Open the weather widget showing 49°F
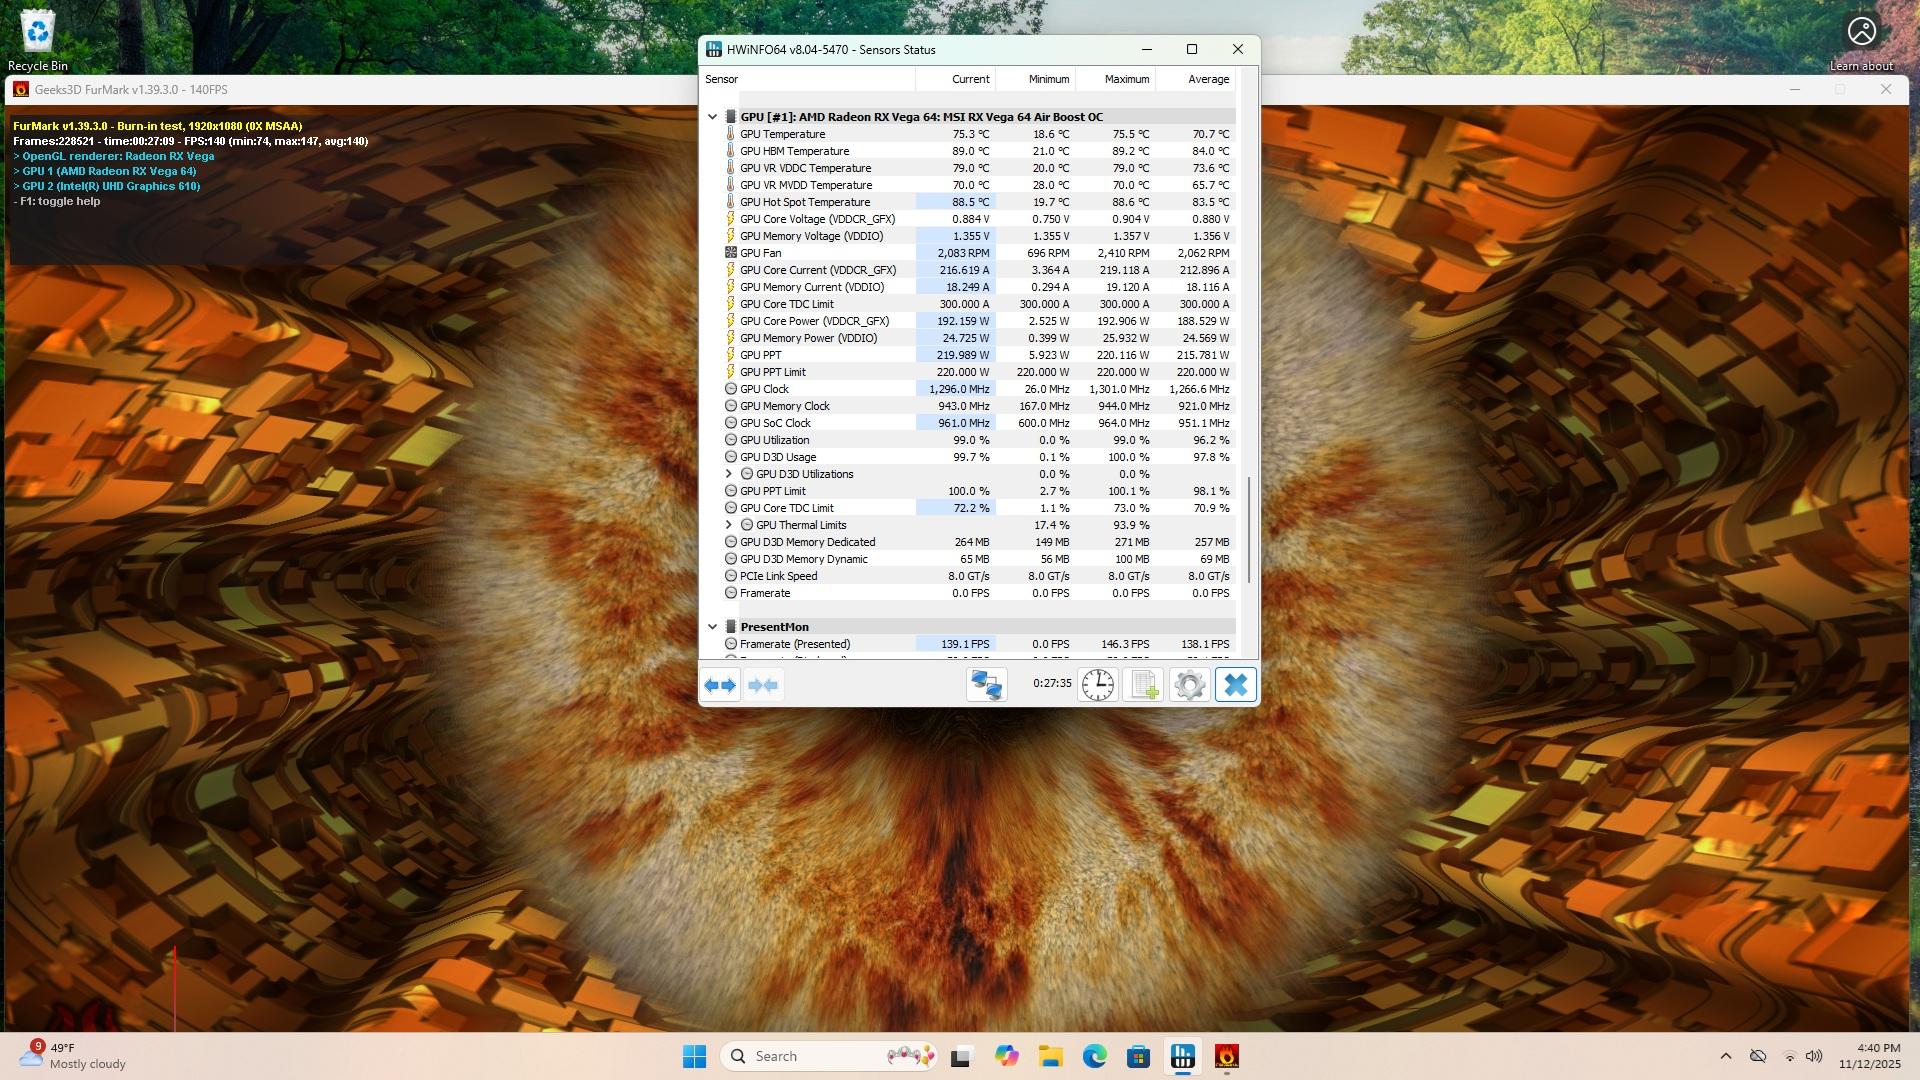 click(75, 1056)
